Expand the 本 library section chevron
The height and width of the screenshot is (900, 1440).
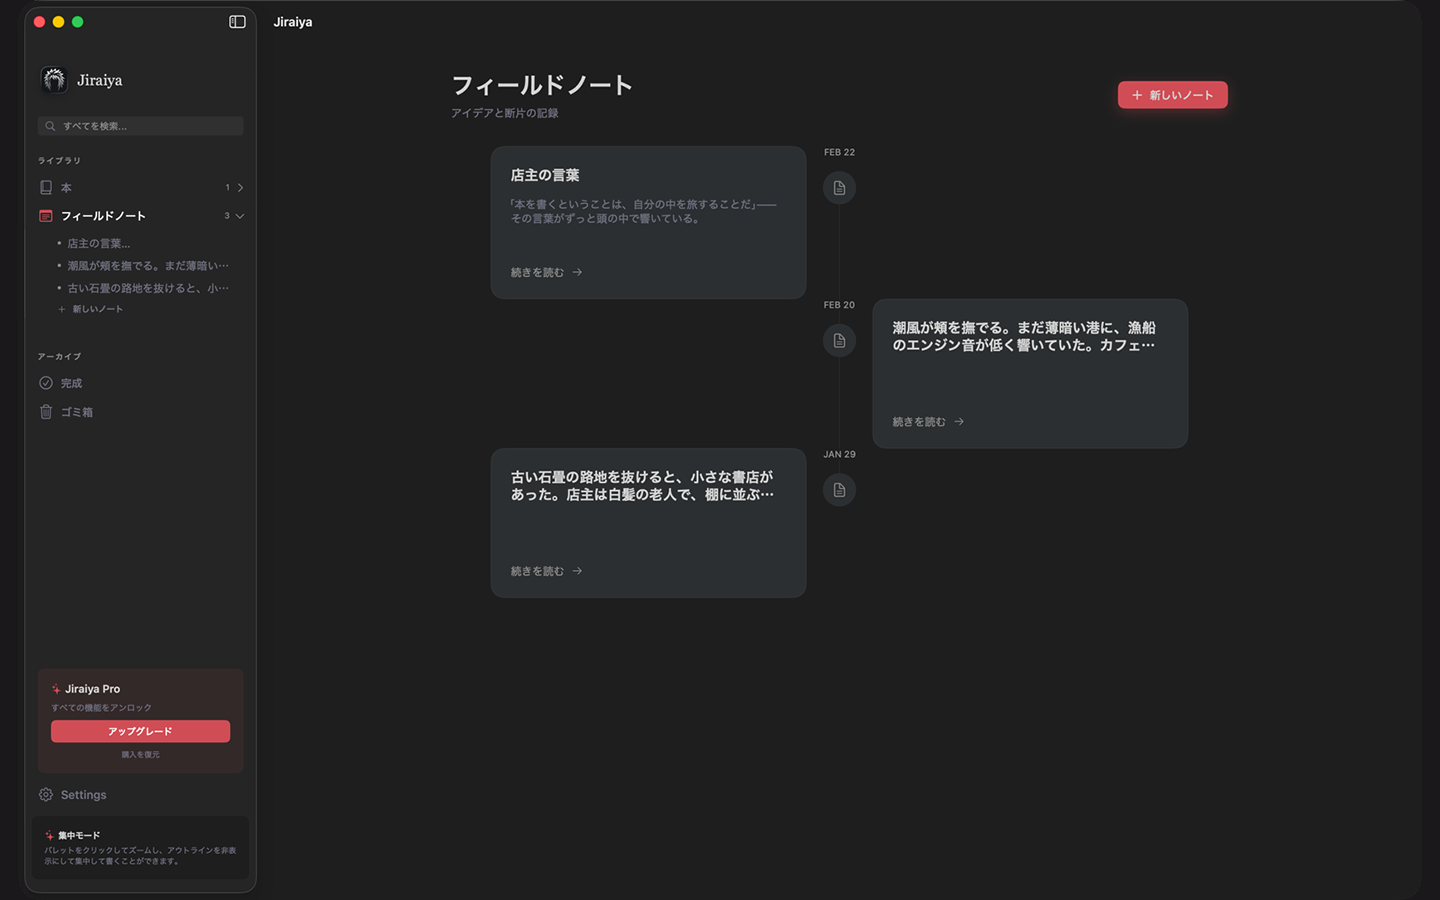pyautogui.click(x=240, y=188)
